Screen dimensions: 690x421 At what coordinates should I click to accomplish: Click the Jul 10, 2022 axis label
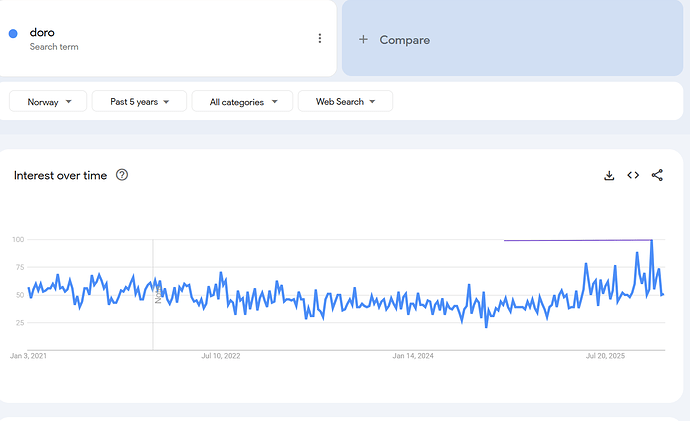tap(220, 356)
